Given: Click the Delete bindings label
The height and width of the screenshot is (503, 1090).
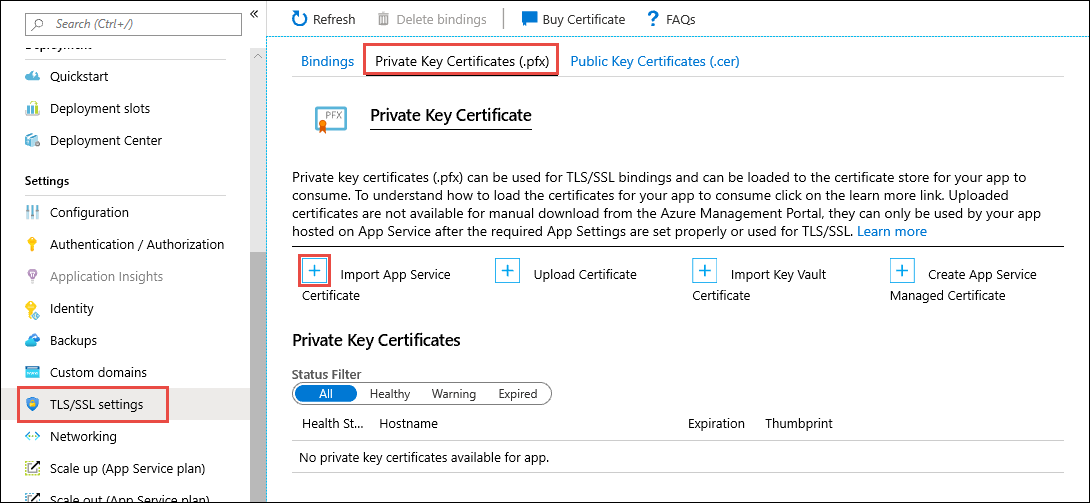Looking at the screenshot, I should pyautogui.click(x=441, y=19).
